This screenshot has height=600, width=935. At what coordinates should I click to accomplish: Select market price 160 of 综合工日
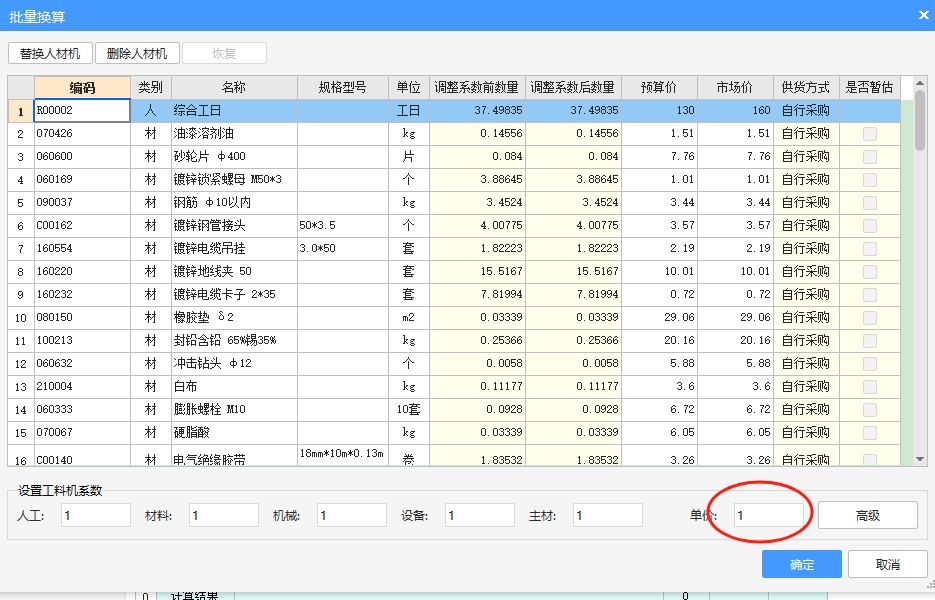(x=735, y=110)
